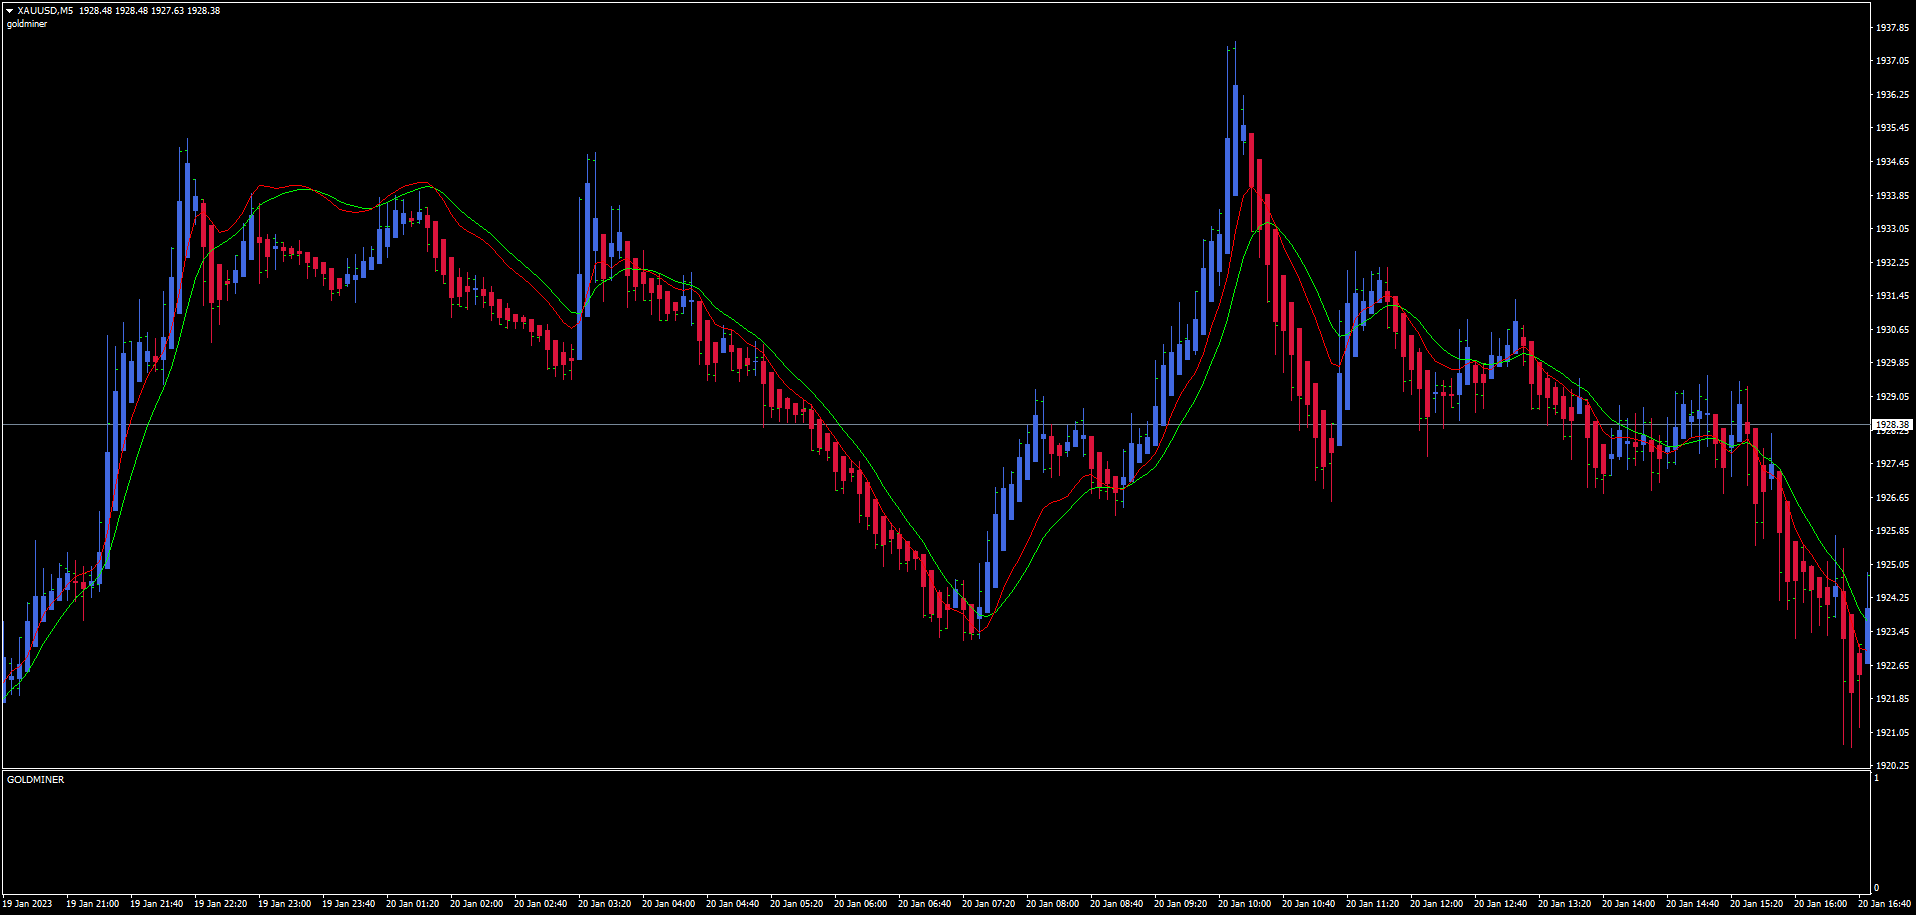Click the 1929.85 price scale label
Screen dimensions: 1916x915
pos(1892,363)
